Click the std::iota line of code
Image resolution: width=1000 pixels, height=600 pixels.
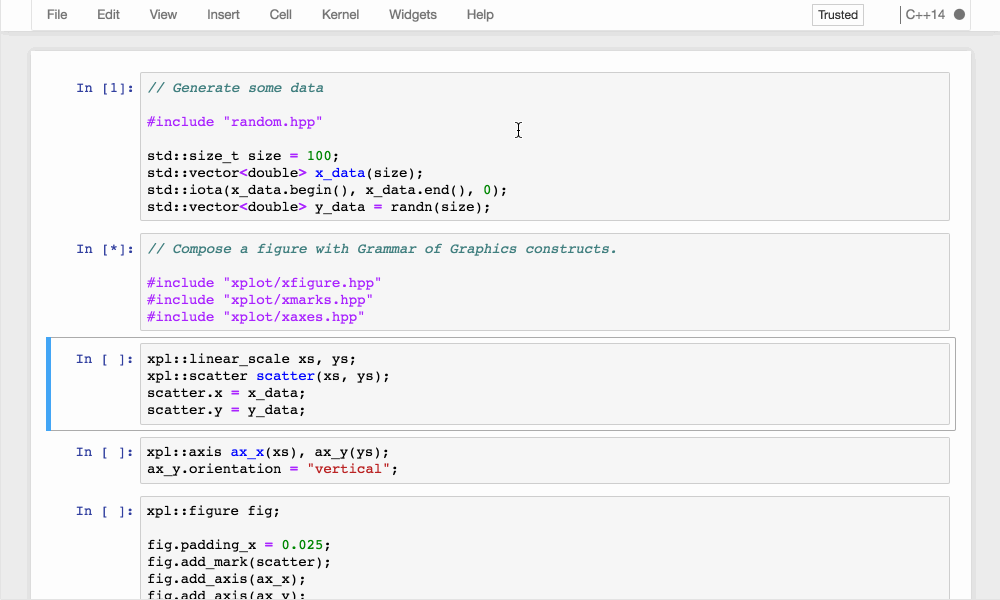327,190
